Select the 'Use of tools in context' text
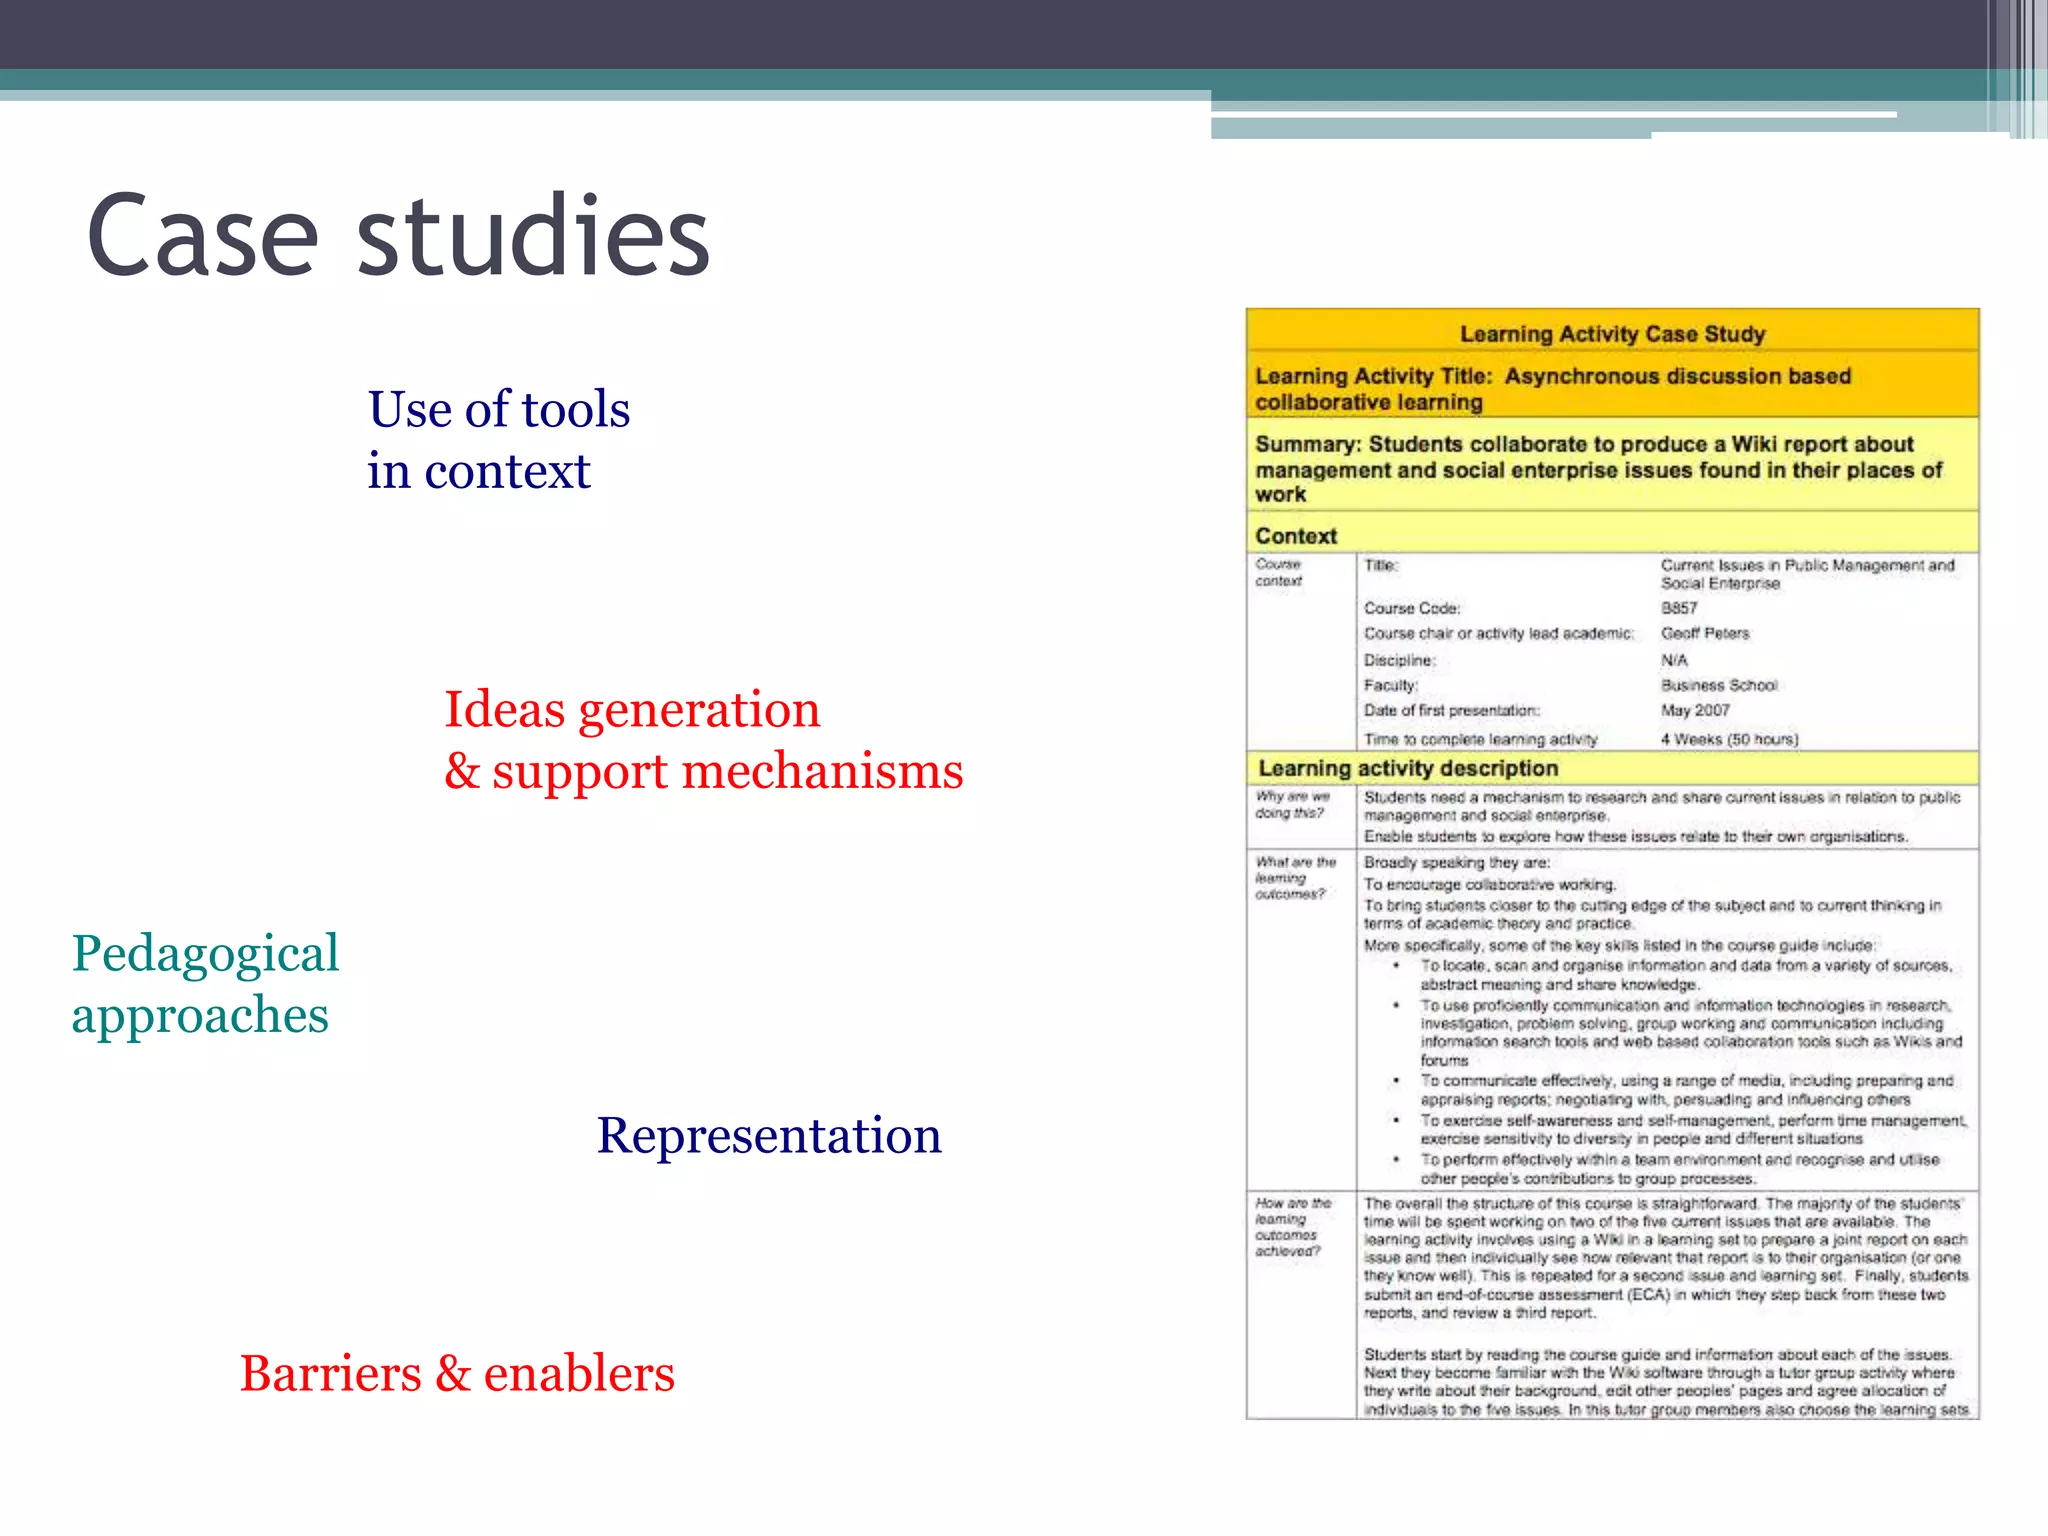 tap(498, 439)
